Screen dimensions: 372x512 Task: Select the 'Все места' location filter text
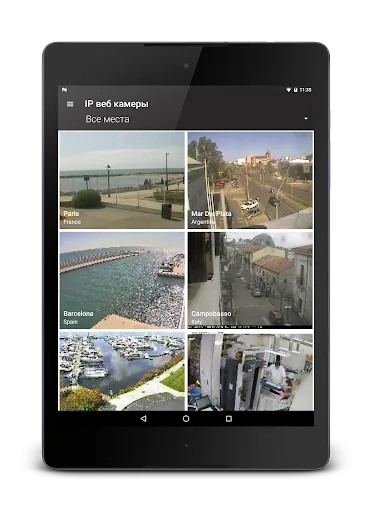pyautogui.click(x=107, y=119)
